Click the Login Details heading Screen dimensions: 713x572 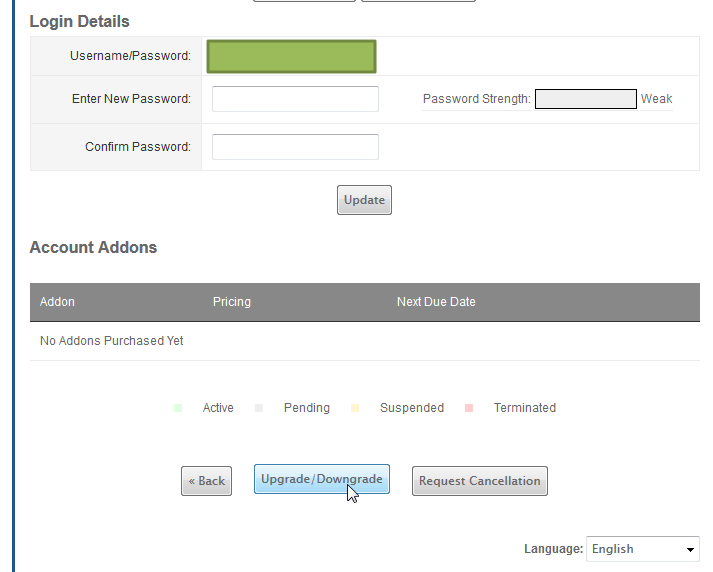[x=79, y=21]
